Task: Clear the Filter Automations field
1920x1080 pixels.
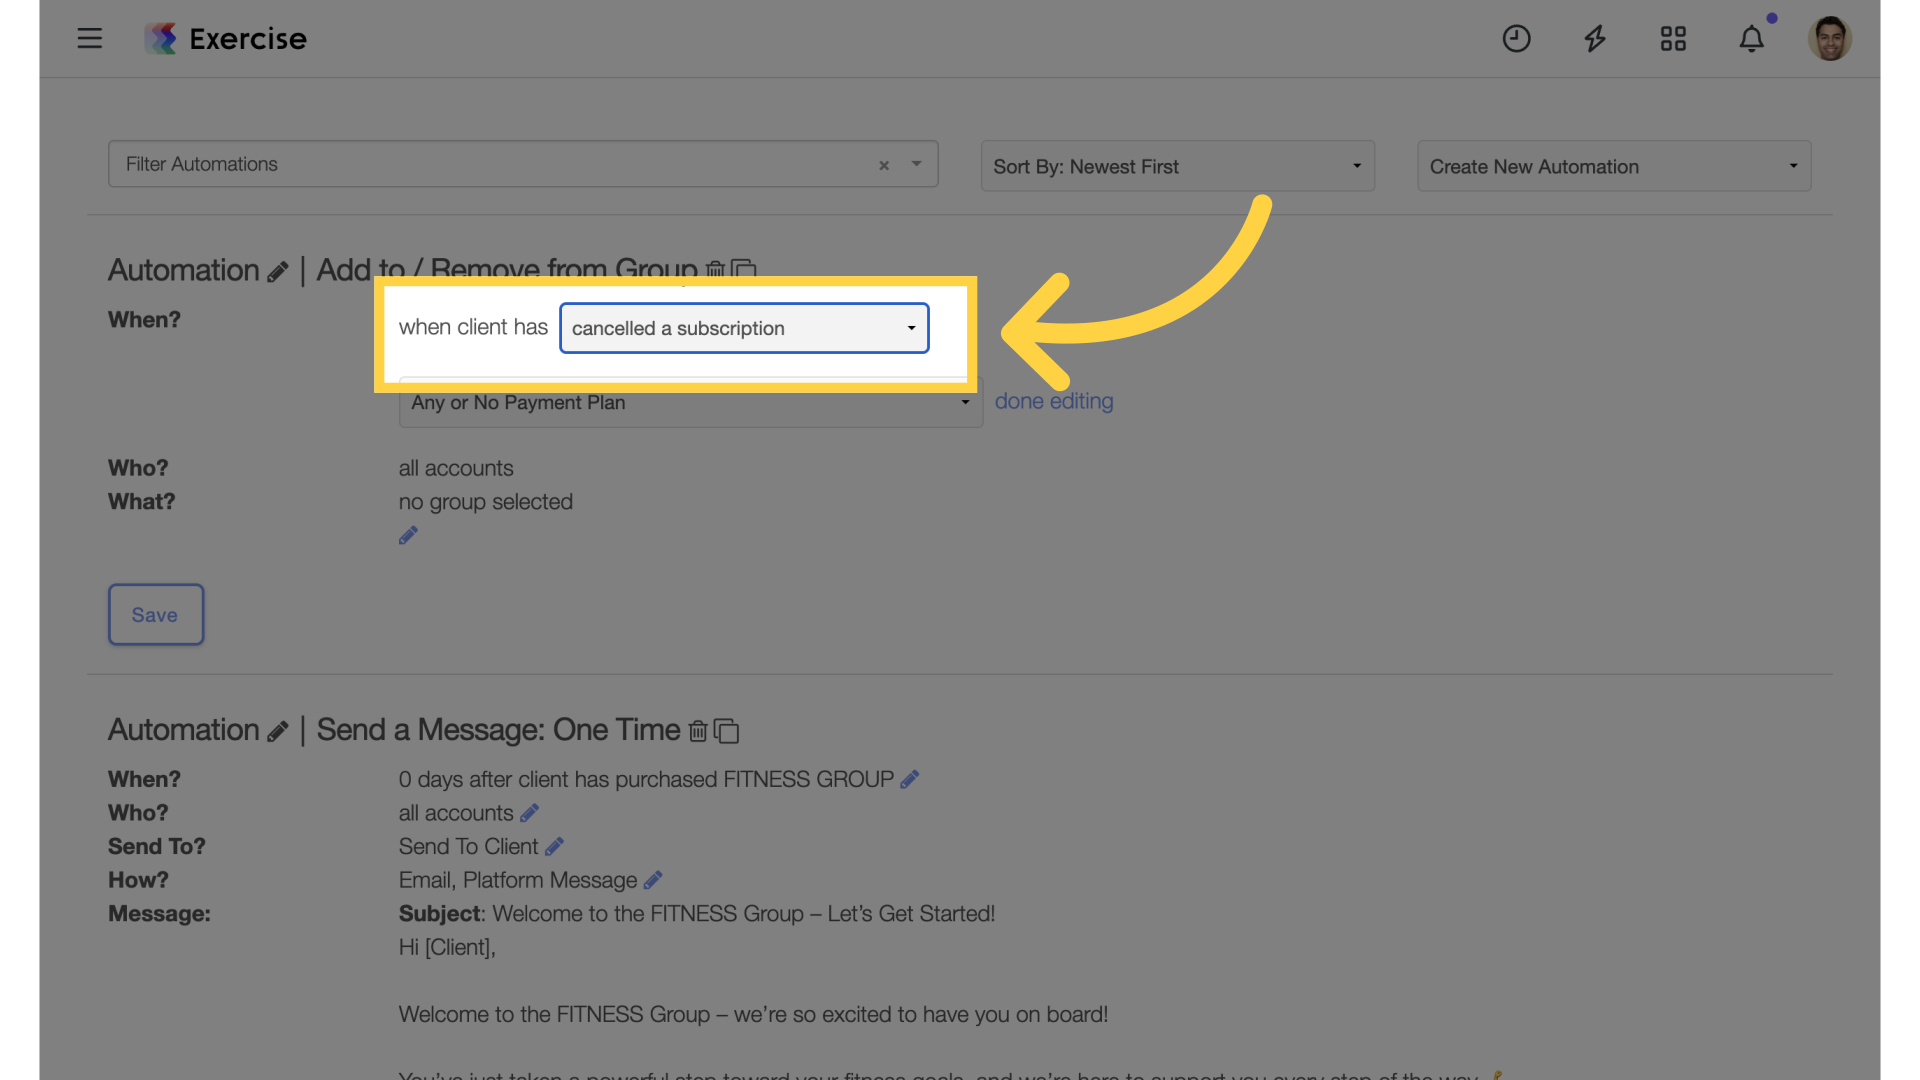Action: tap(884, 165)
